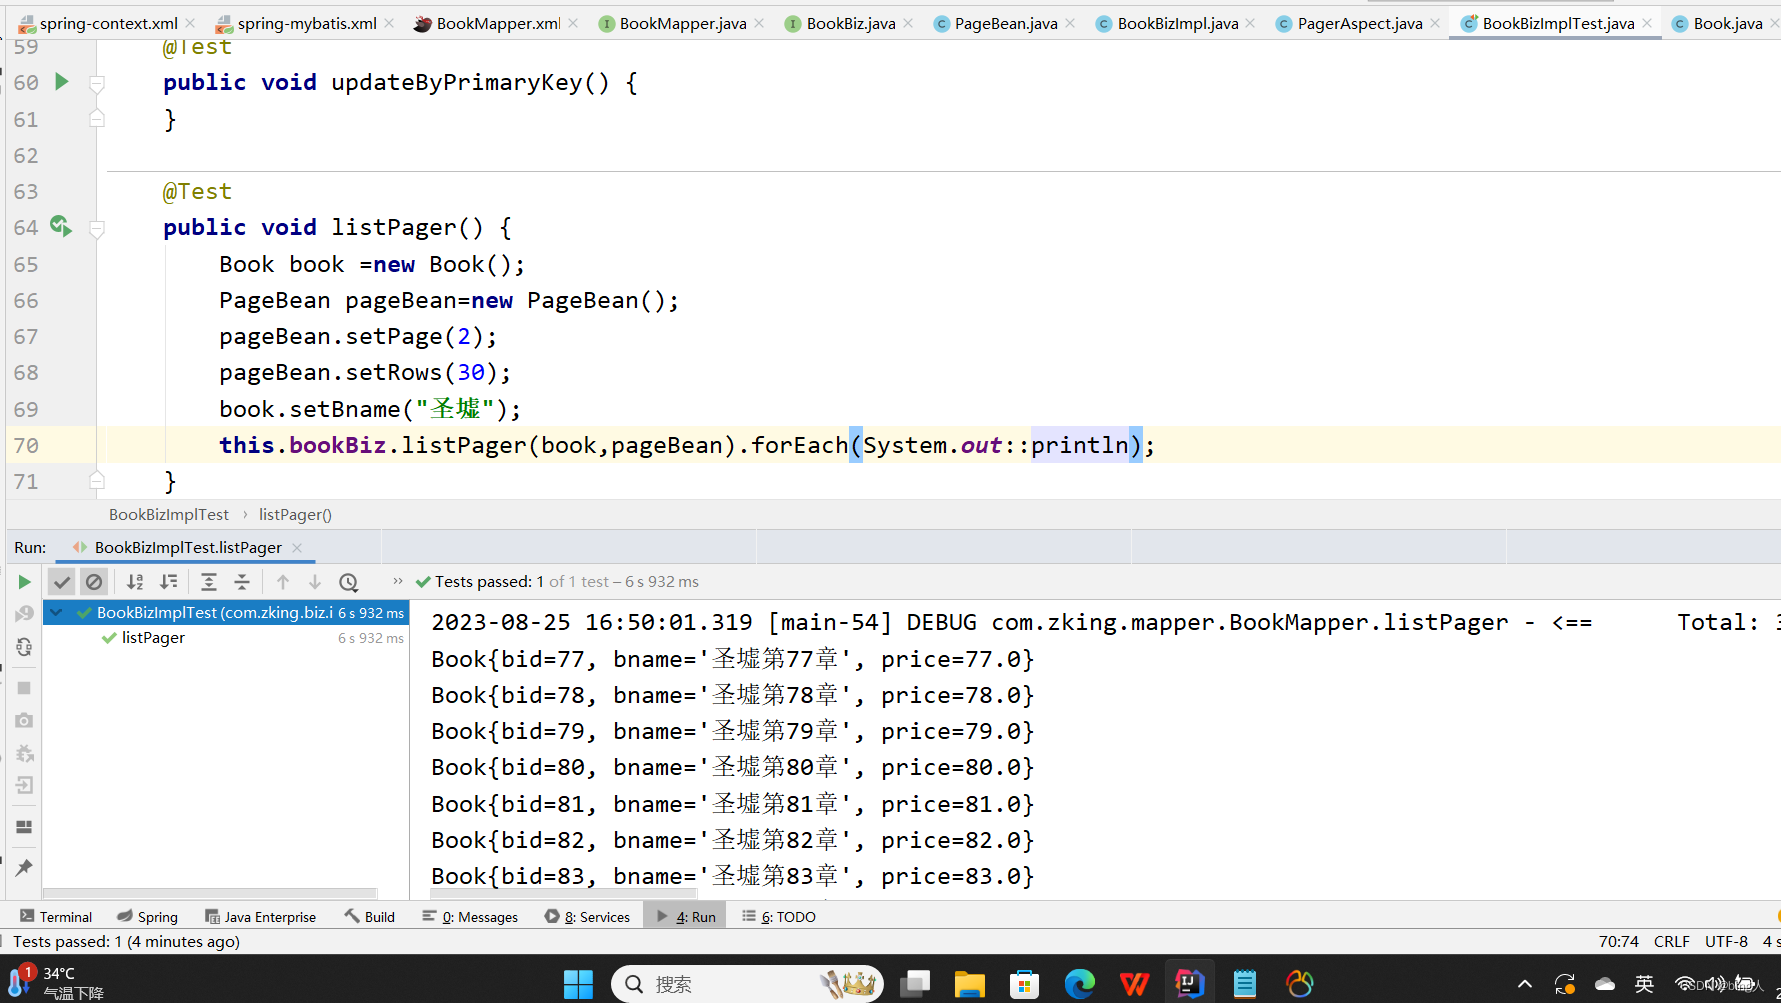Switch to the BookBiz.java tab
This screenshot has width=1781, height=1003.
850,23
